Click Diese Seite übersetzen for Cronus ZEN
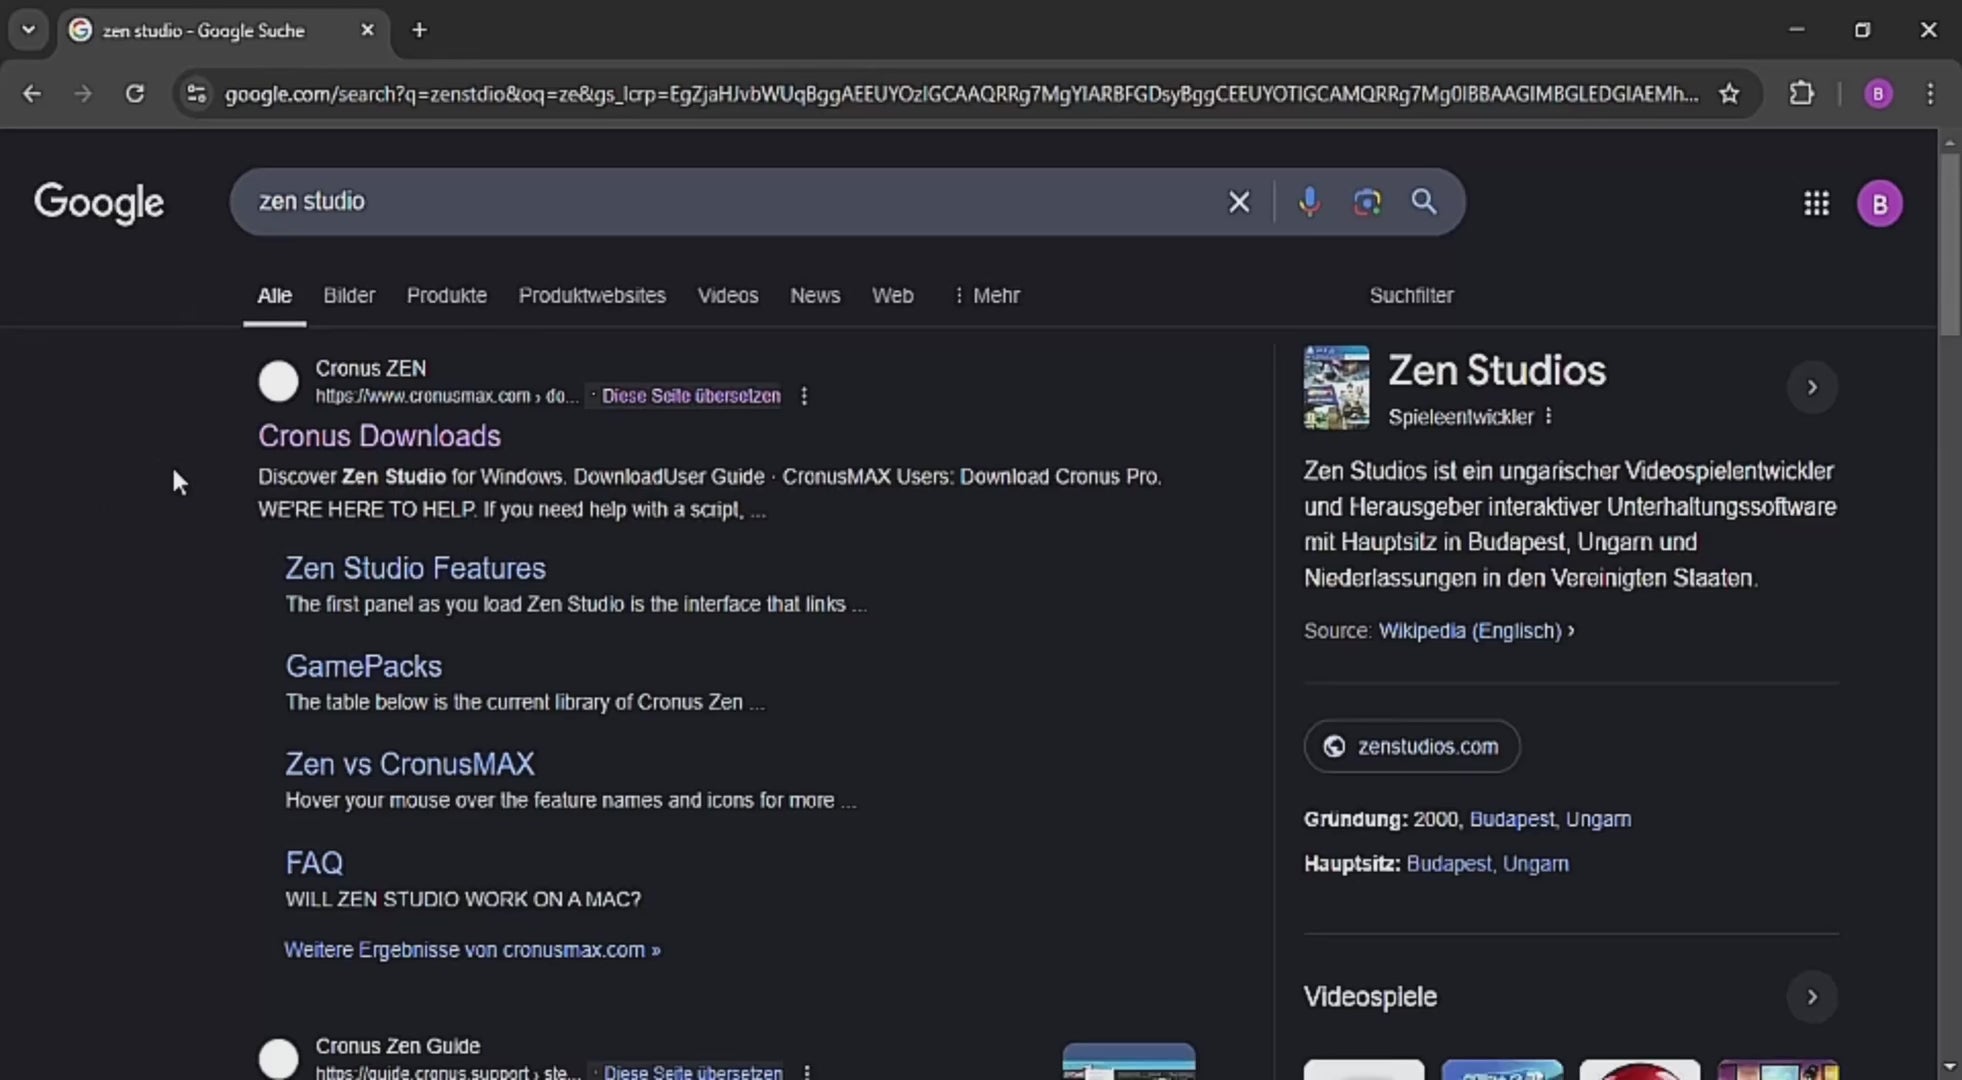Image resolution: width=1962 pixels, height=1080 pixels. 691,396
